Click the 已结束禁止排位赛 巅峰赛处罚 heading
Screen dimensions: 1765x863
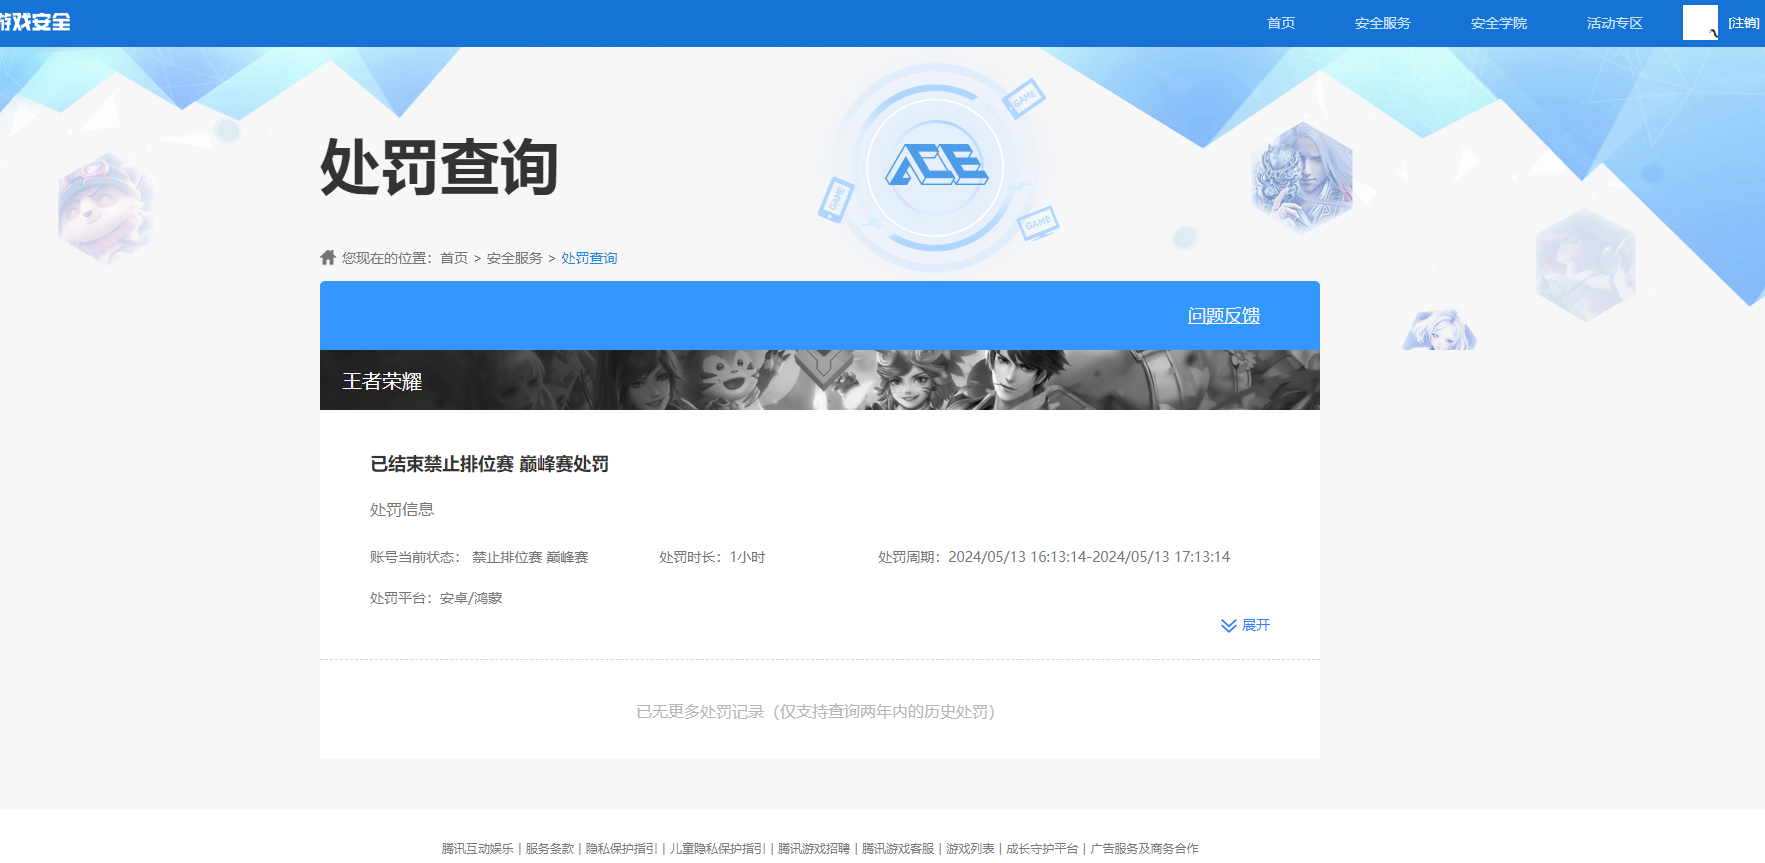490,464
